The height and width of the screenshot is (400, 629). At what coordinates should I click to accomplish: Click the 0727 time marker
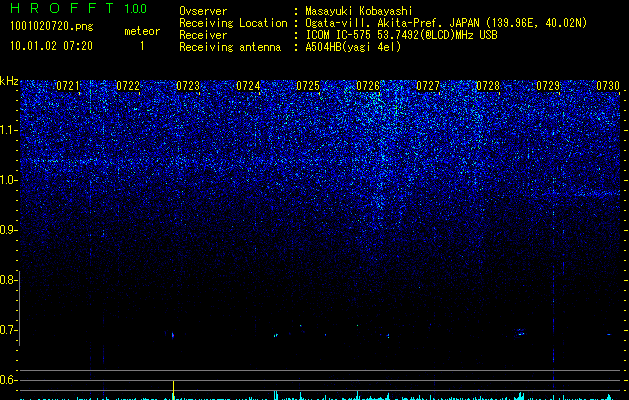428,86
